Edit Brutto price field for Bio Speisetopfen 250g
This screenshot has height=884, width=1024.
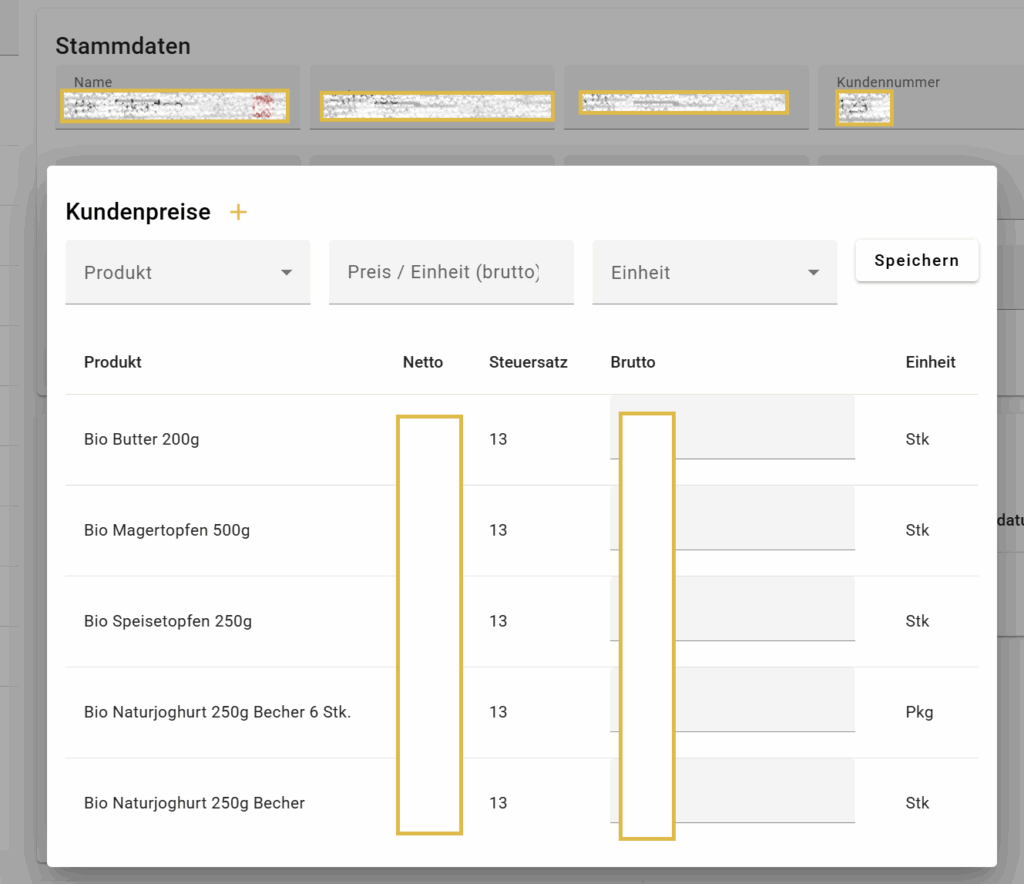762,610
